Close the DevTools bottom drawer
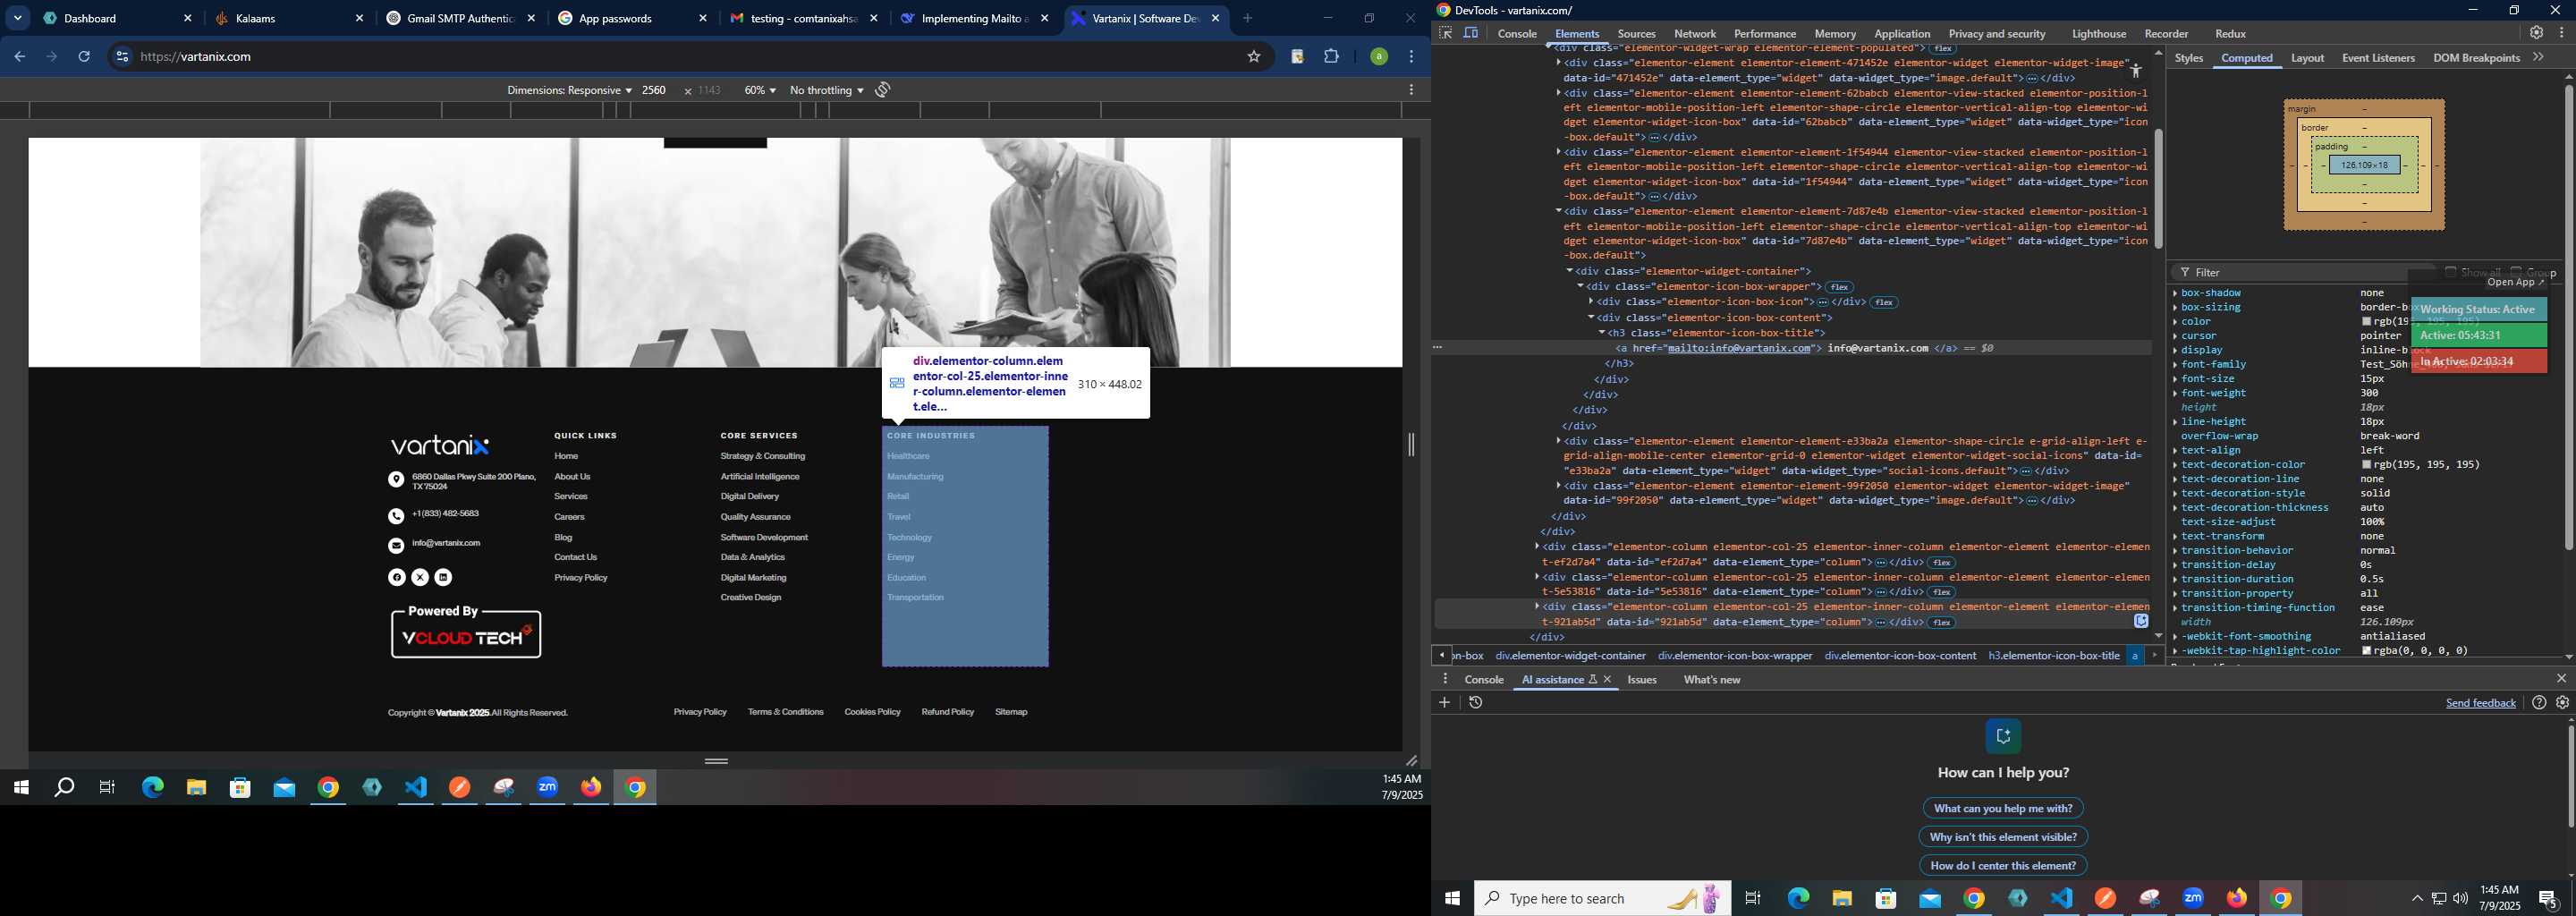The height and width of the screenshot is (916, 2576). 2561,679
